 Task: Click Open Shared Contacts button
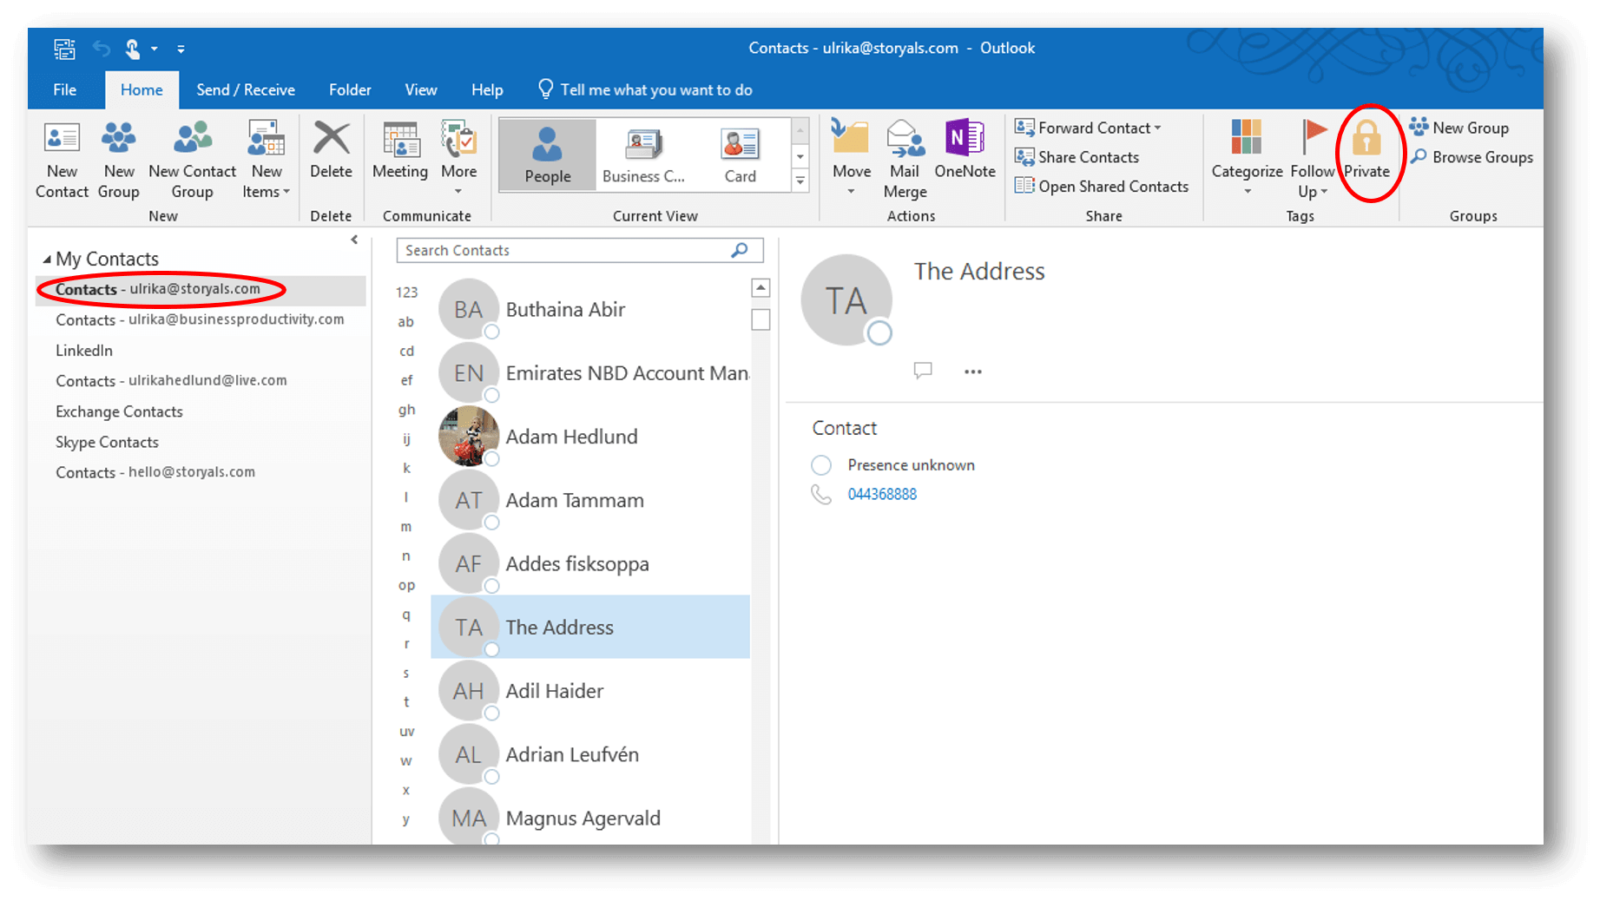[x=1102, y=186]
